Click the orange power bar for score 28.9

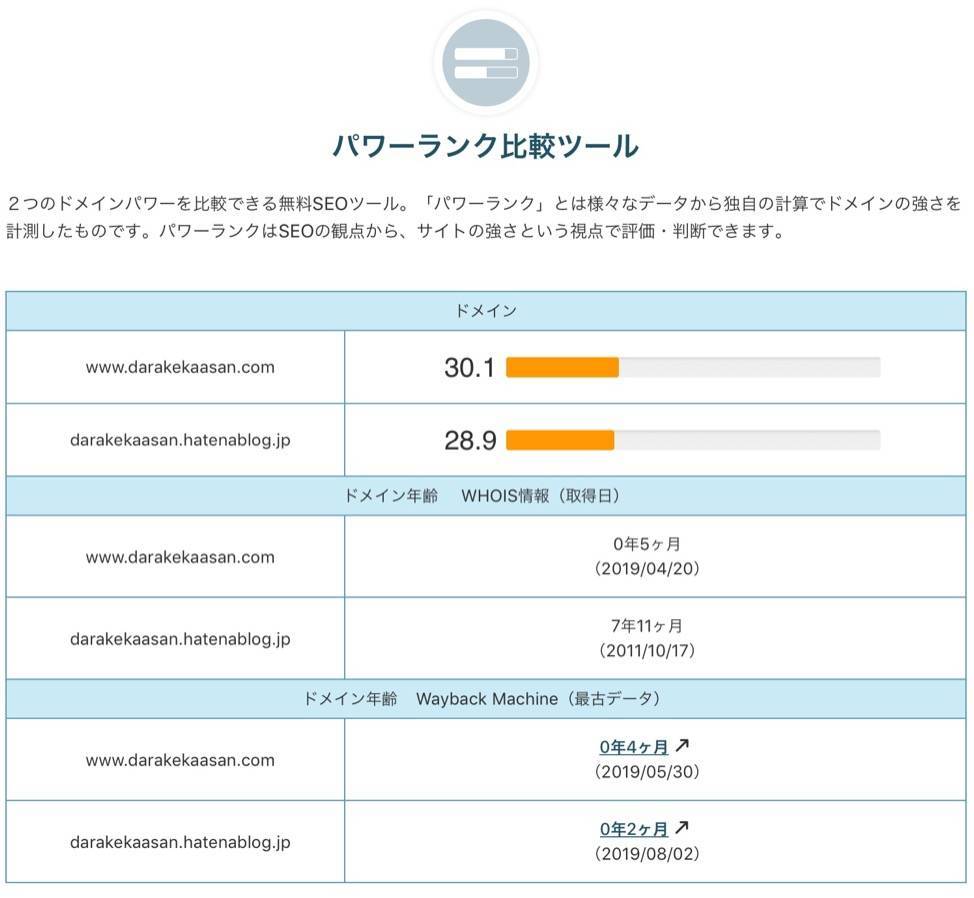(560, 440)
